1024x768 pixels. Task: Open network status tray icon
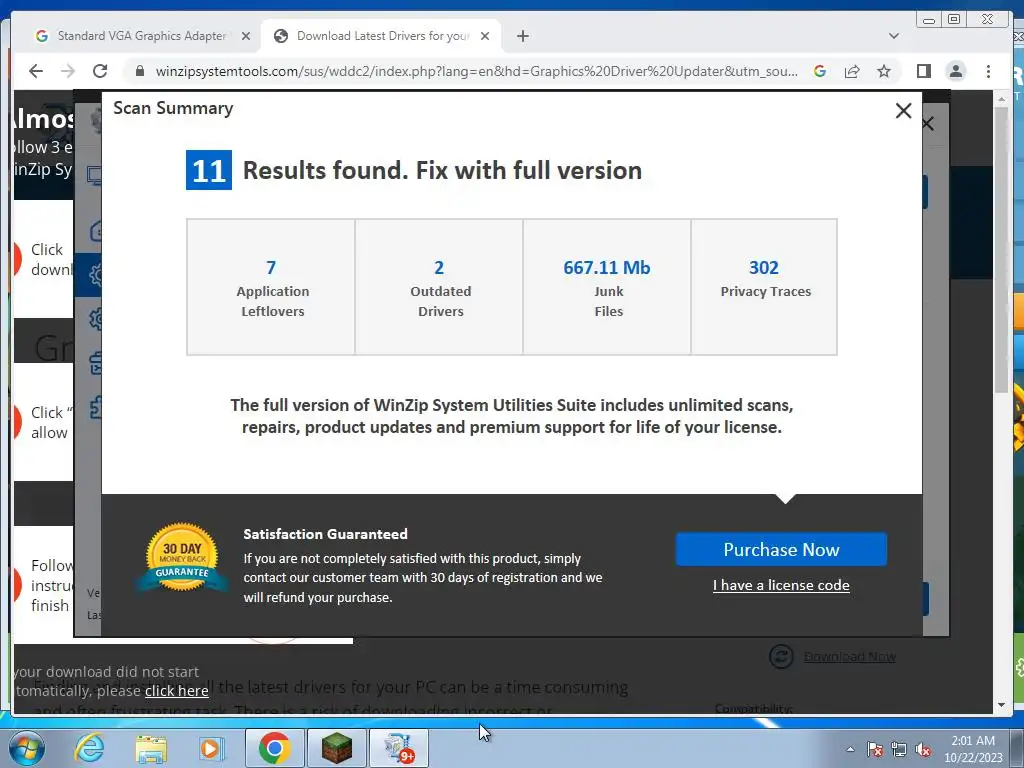[899, 750]
